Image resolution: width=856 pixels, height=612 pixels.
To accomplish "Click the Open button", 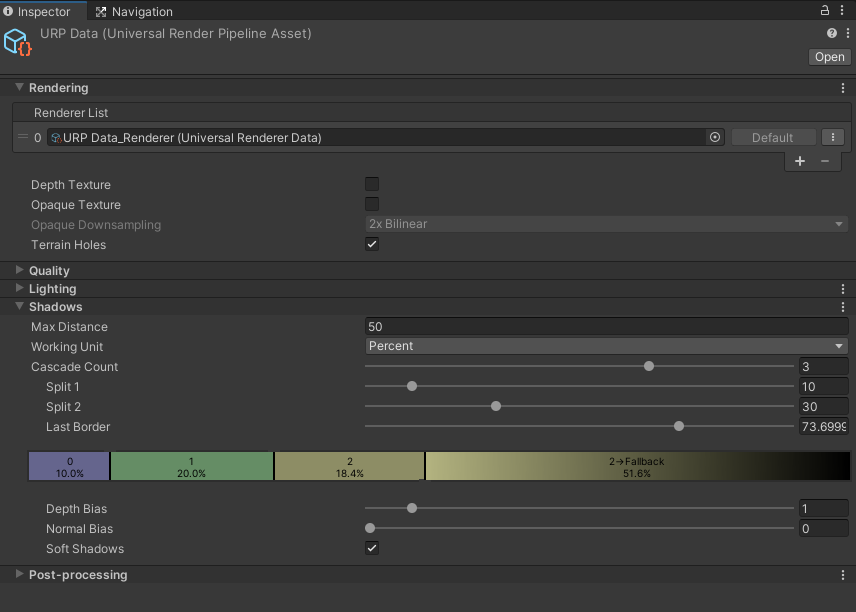I will click(x=829, y=57).
